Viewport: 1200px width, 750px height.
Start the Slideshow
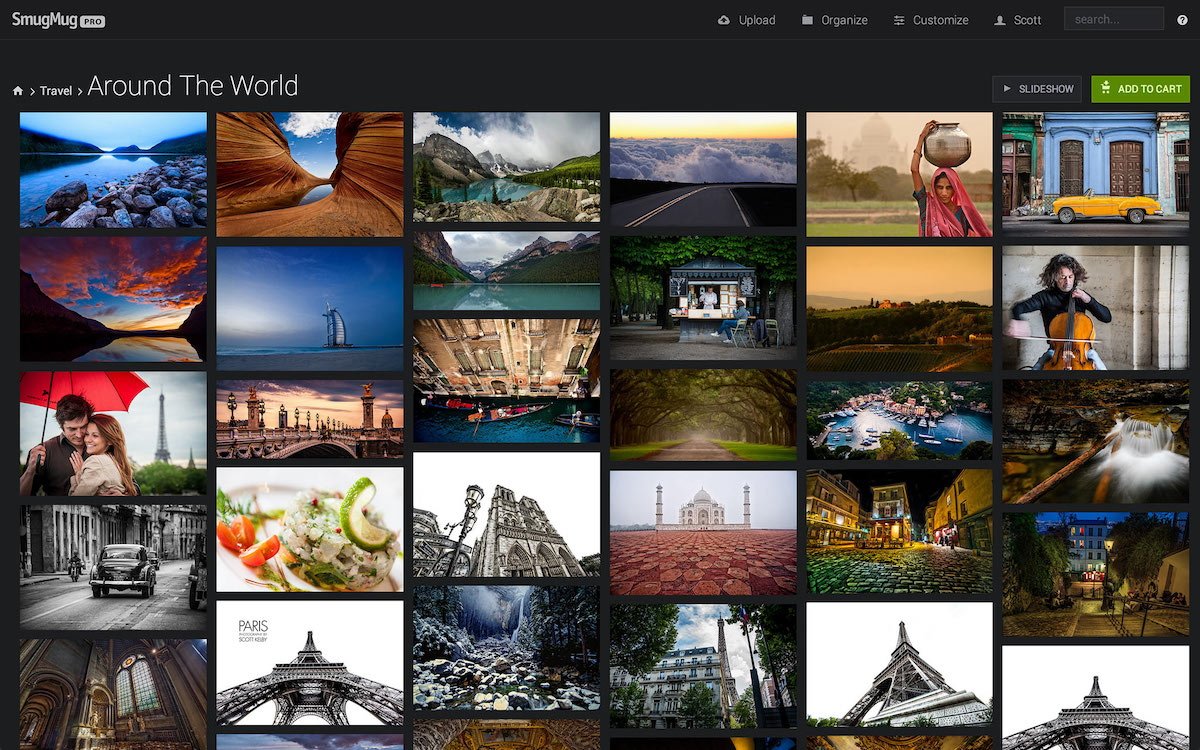1037,89
